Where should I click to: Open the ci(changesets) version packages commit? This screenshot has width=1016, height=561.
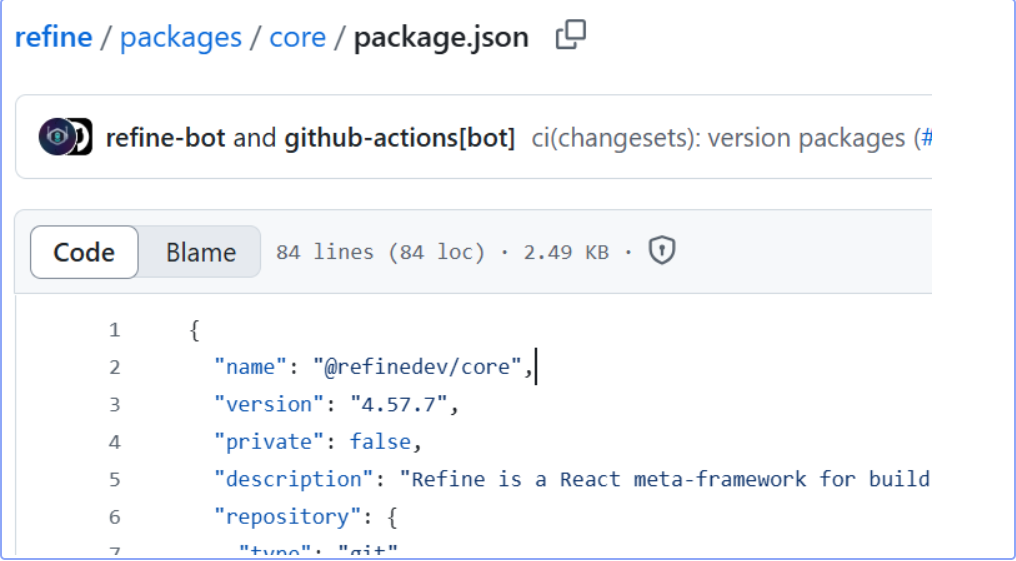point(719,137)
